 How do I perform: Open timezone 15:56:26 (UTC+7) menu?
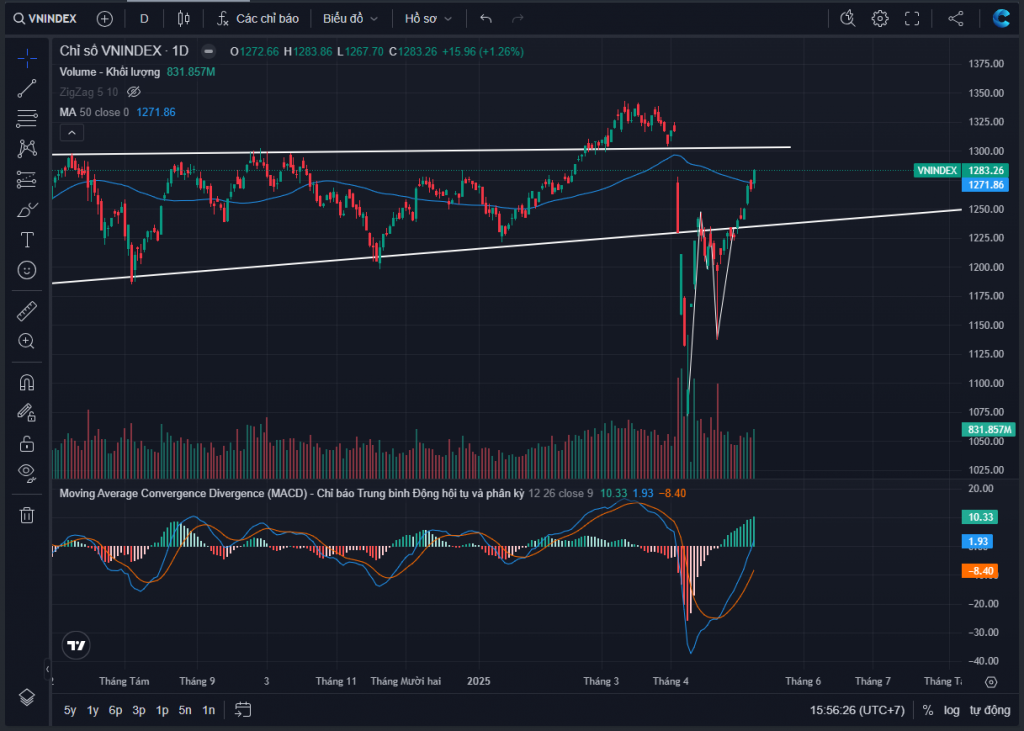tap(857, 710)
